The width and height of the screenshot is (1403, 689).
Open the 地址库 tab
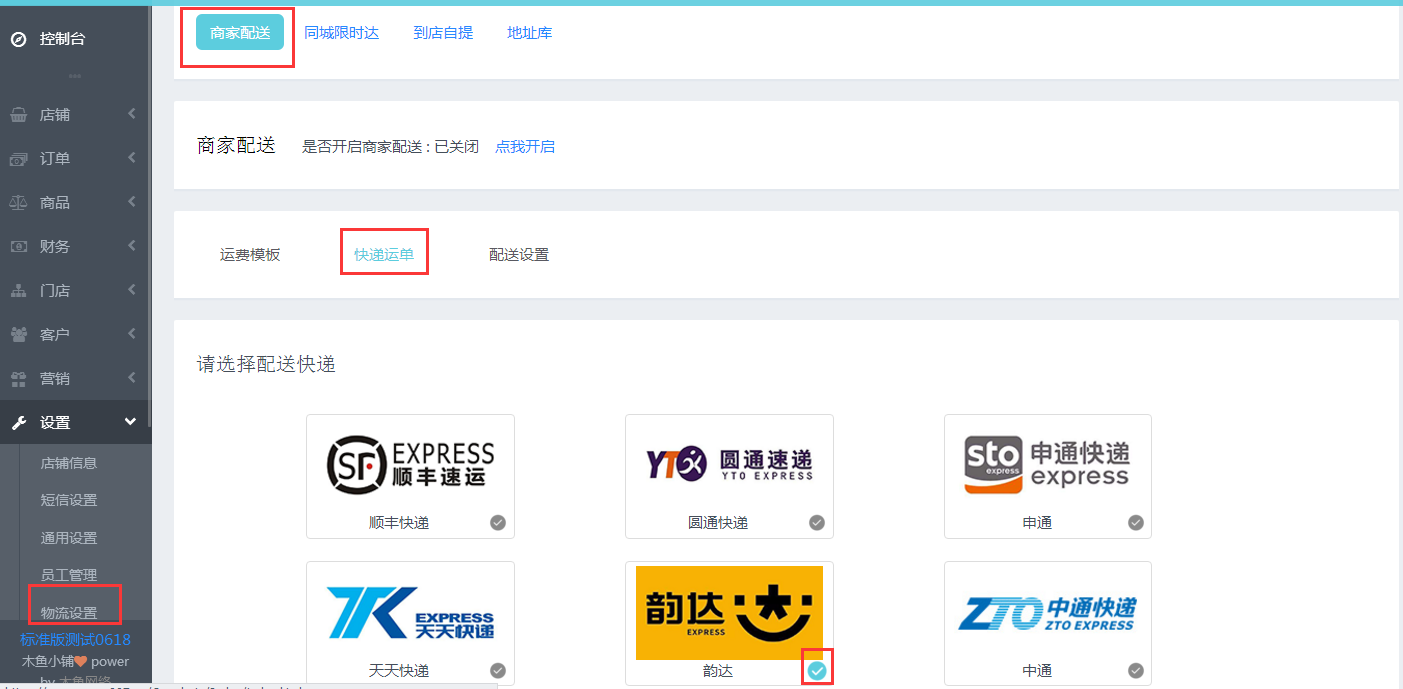pyautogui.click(x=529, y=33)
